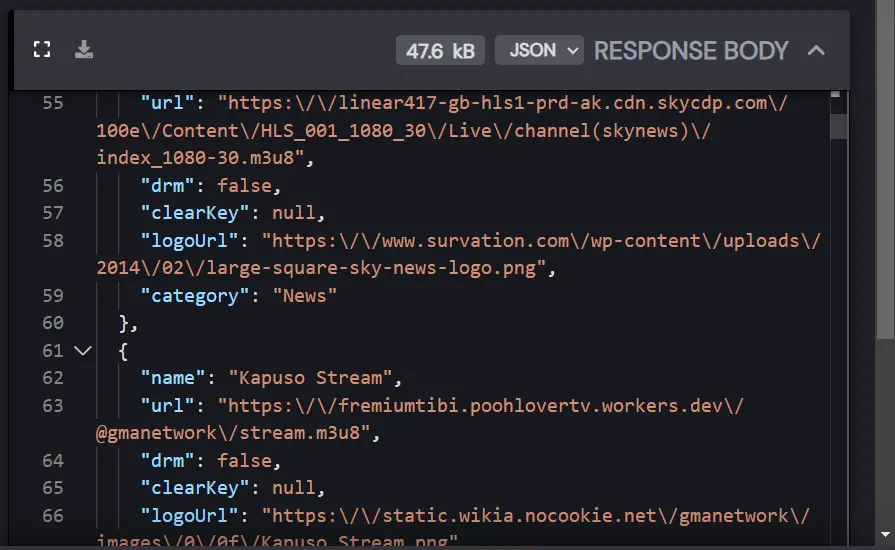Click line number 55 in gutter
This screenshot has height=550, width=895.
53,103
